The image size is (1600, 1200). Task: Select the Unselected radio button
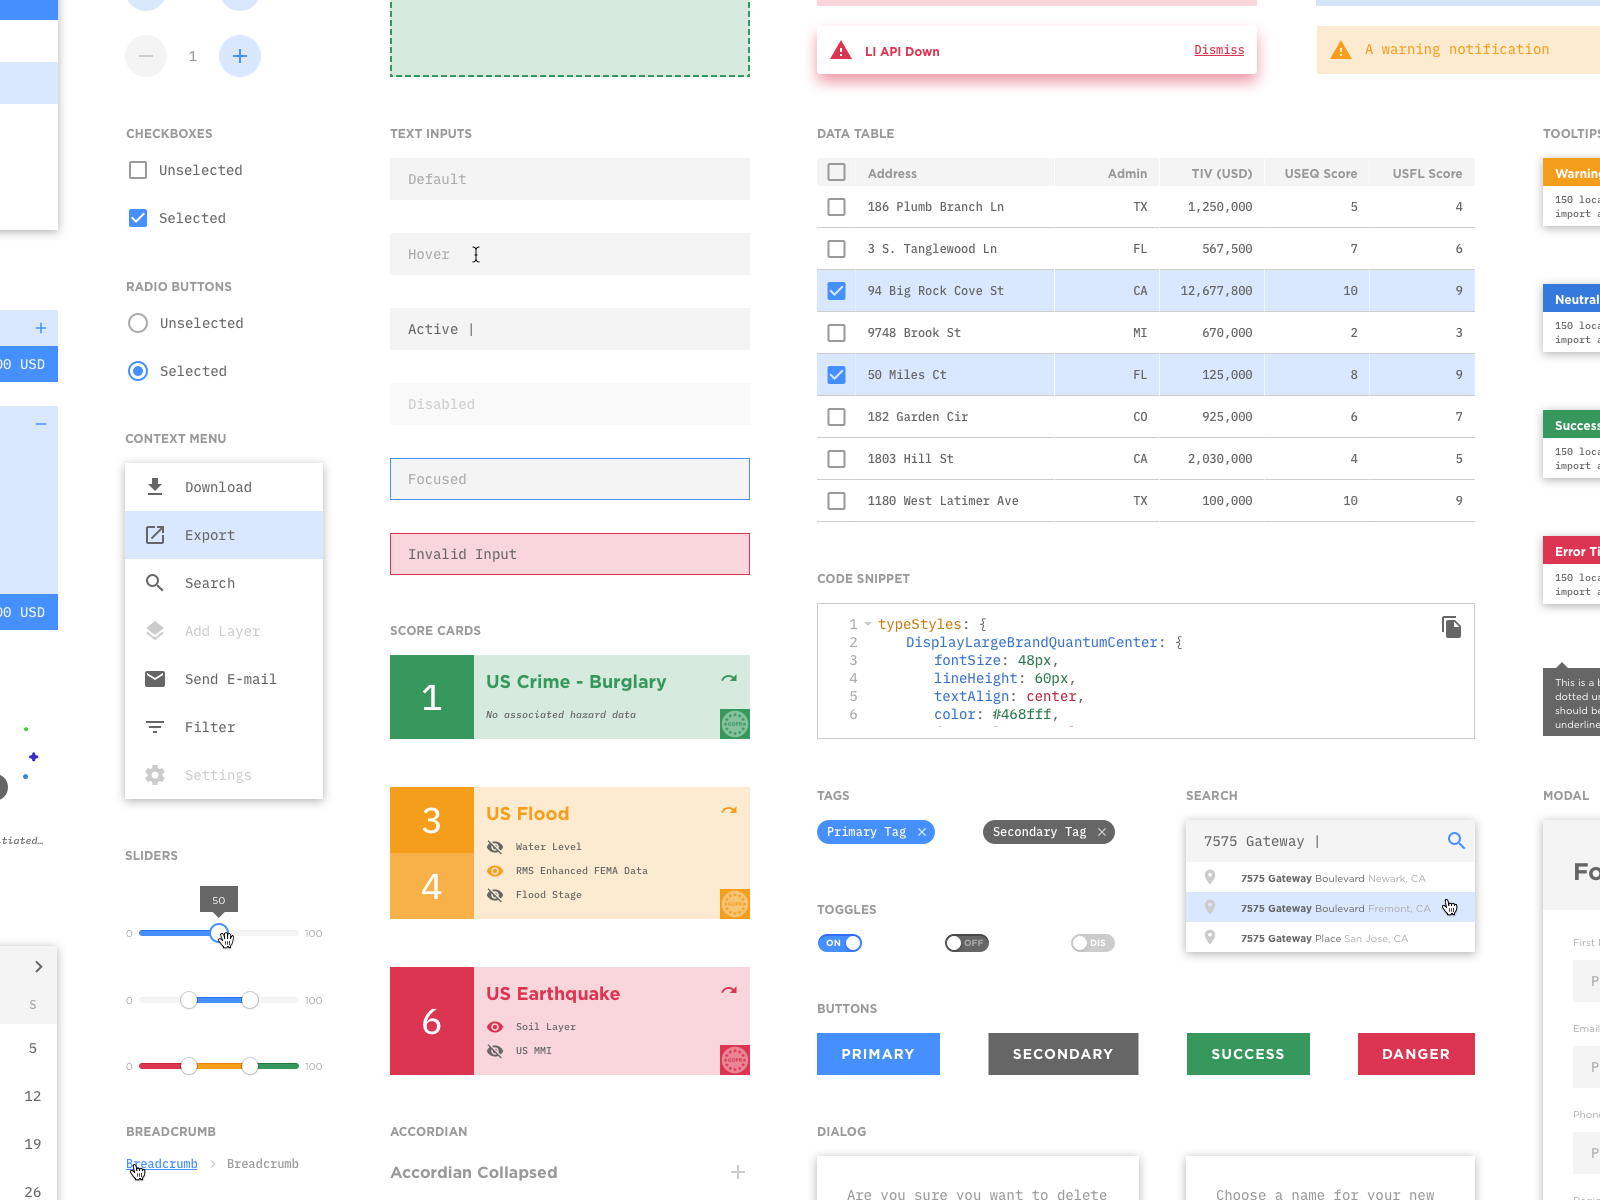click(x=137, y=323)
